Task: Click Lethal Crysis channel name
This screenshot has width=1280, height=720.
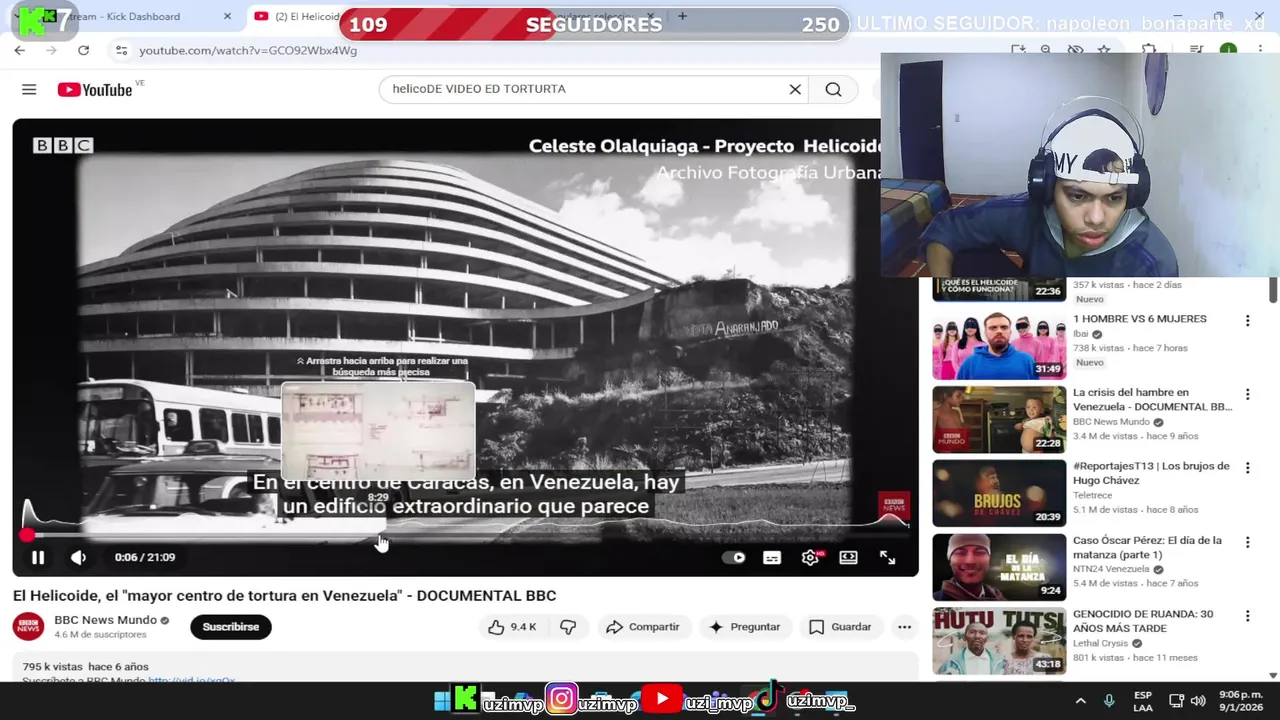Action: [x=1100, y=643]
